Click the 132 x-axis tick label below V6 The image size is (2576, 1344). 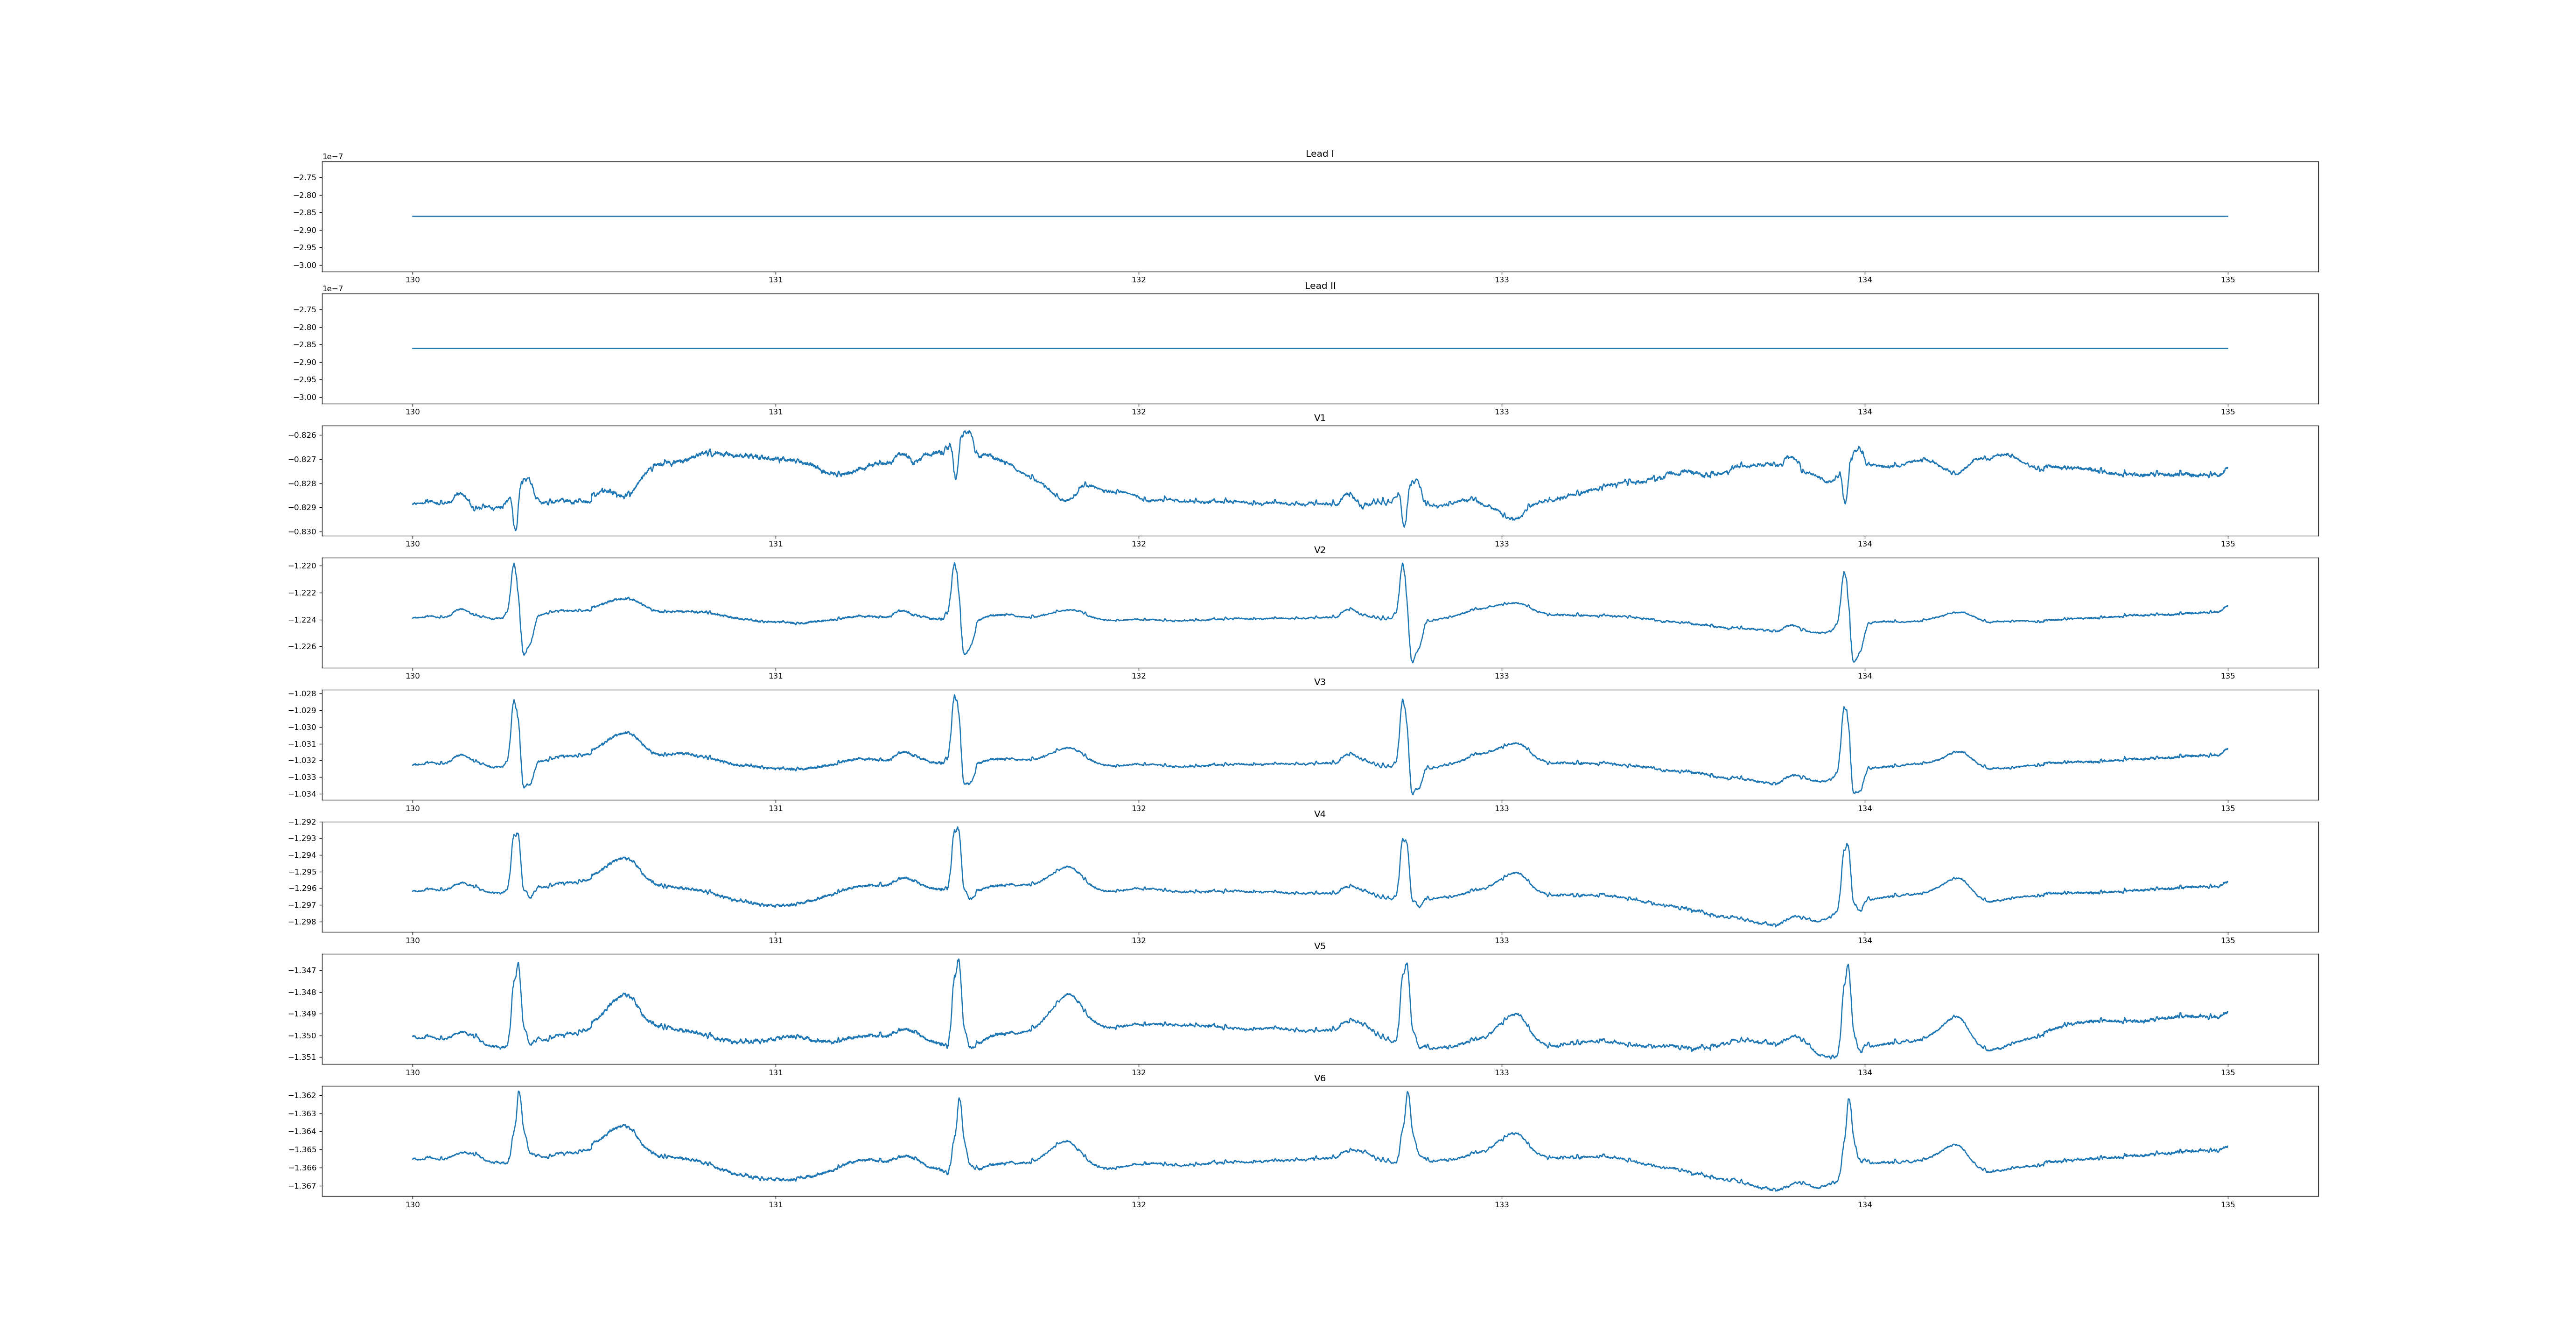point(1138,1205)
